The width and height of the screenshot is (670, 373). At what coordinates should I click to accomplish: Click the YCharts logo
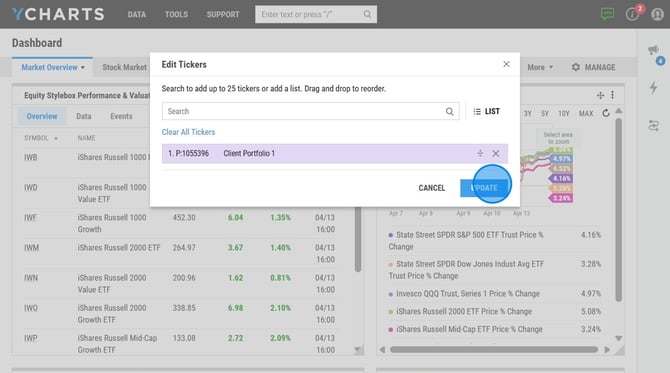(x=58, y=14)
